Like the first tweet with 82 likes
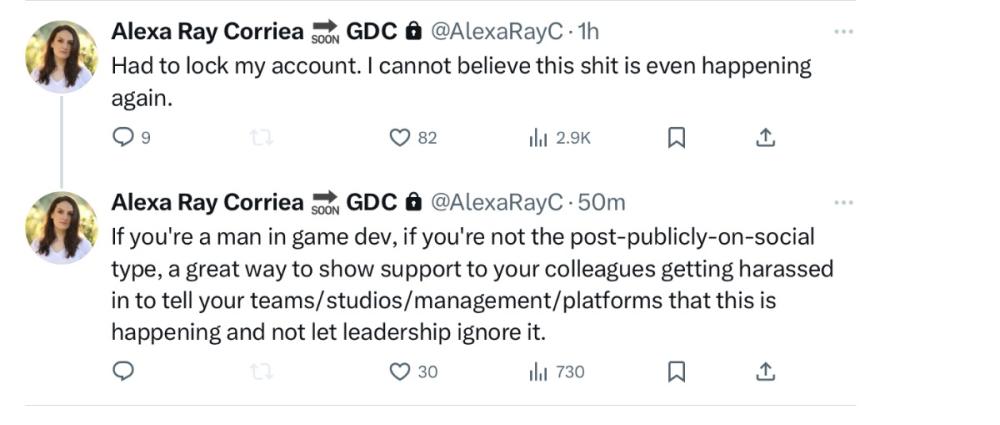 tap(400, 138)
